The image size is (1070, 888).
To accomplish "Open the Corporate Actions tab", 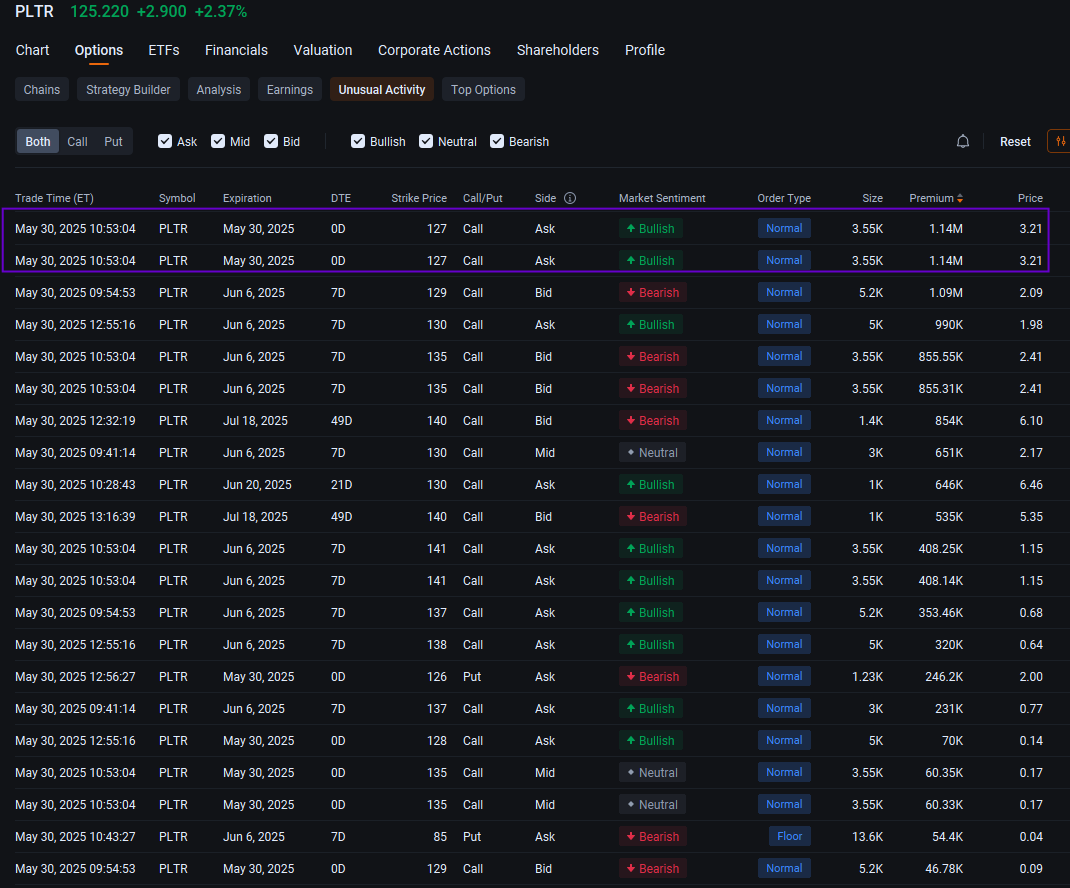I will pos(434,50).
